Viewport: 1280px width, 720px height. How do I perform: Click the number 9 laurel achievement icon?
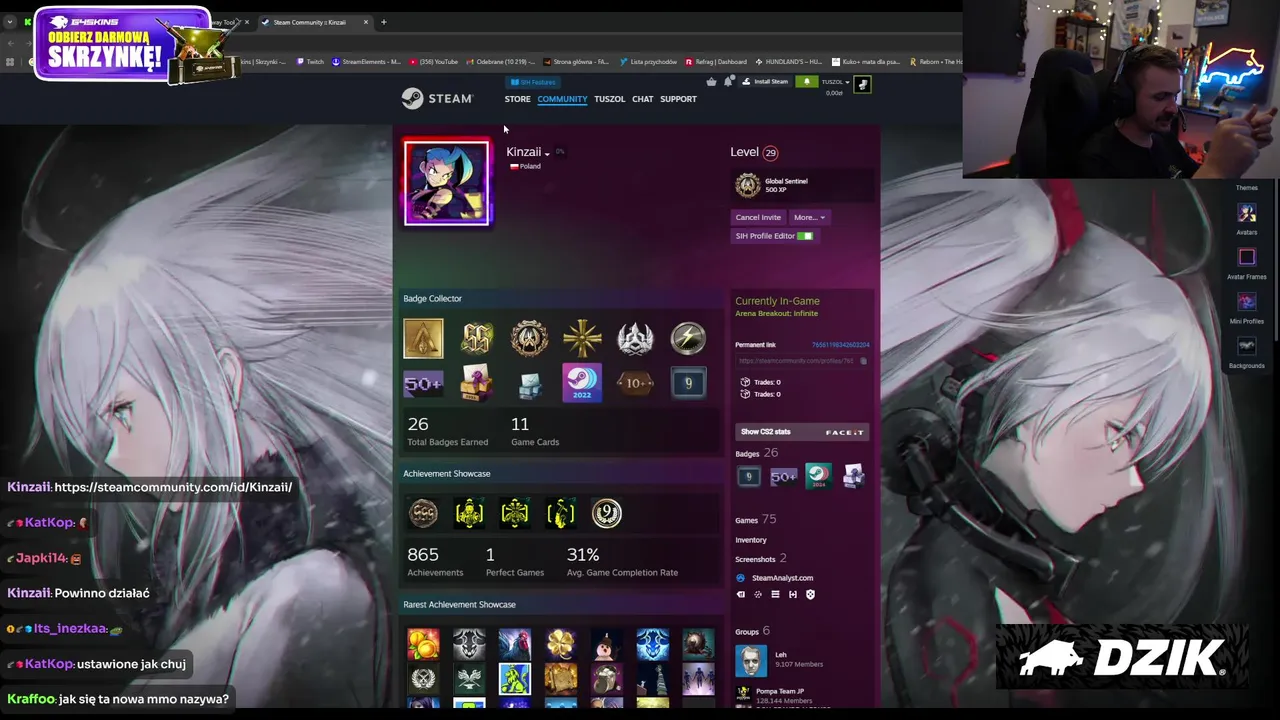[x=606, y=513]
